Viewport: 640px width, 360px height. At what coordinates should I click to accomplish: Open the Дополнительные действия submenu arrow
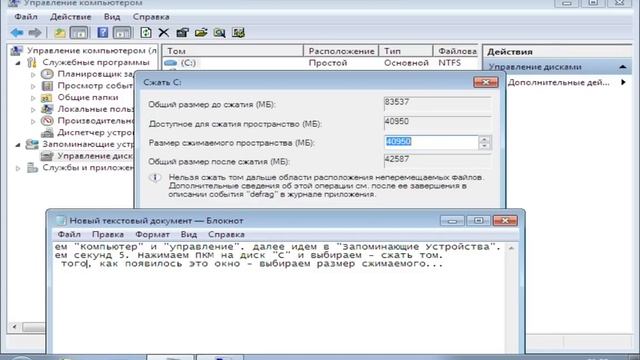(623, 82)
